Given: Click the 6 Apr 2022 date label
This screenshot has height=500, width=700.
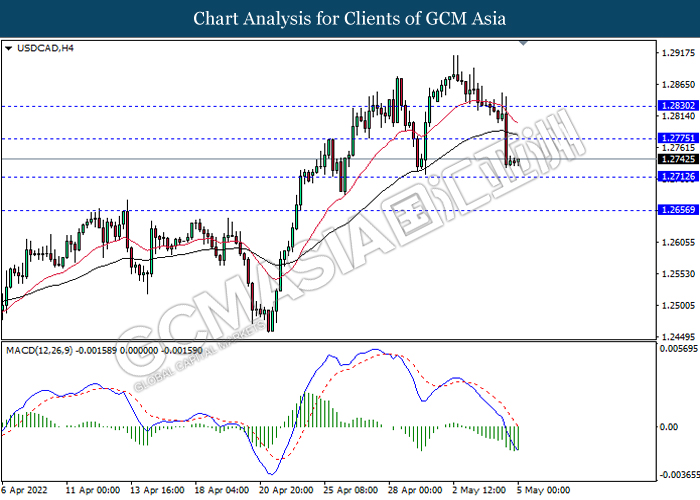Looking at the screenshot, I should click(x=24, y=490).
